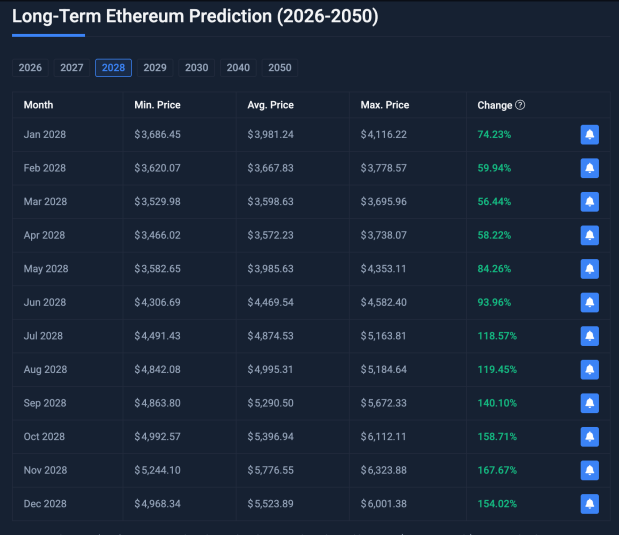Viewport: 619px width, 535px height.
Task: Select the 2027 prediction tab
Action: [x=72, y=68]
